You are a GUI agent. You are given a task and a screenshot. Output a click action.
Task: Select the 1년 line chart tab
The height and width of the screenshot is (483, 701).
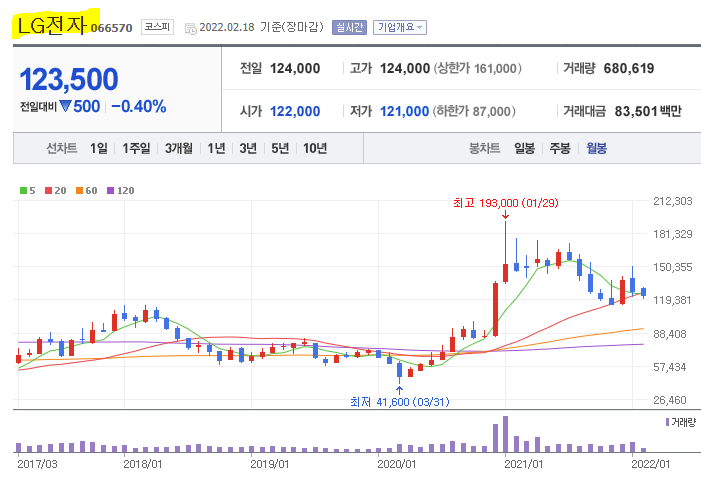[x=216, y=148]
